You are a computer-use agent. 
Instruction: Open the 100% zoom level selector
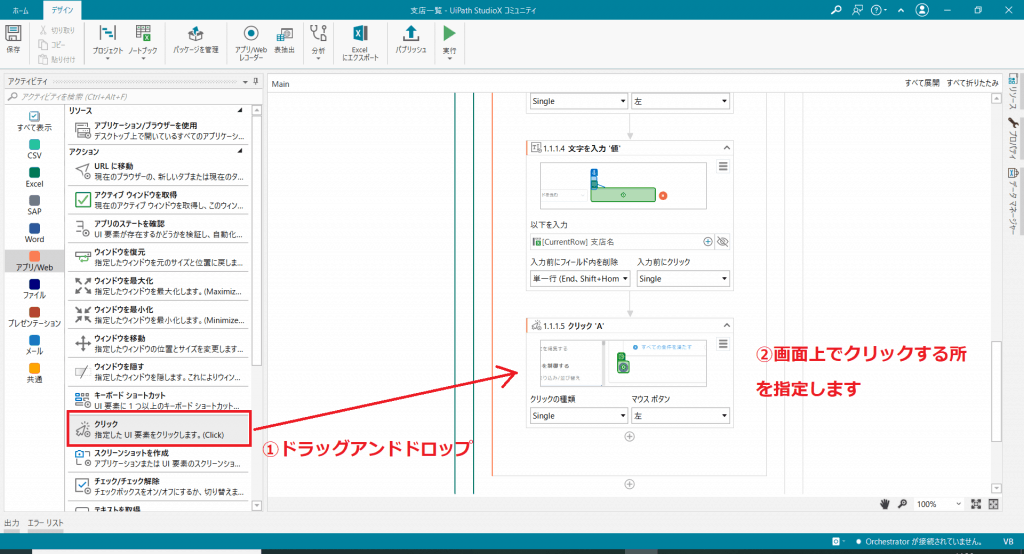click(940, 504)
